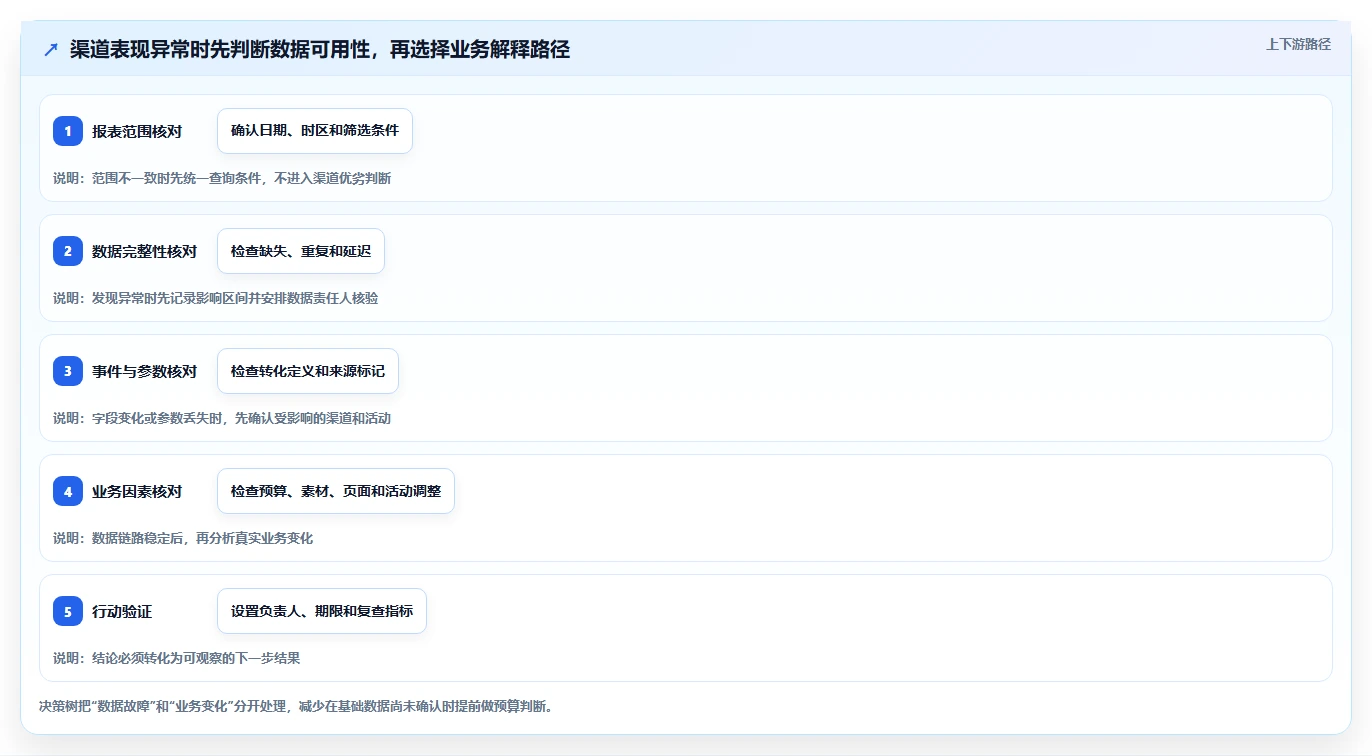The width and height of the screenshot is (1372, 756).
Task: Select step badge number 3
Action: 68,371
